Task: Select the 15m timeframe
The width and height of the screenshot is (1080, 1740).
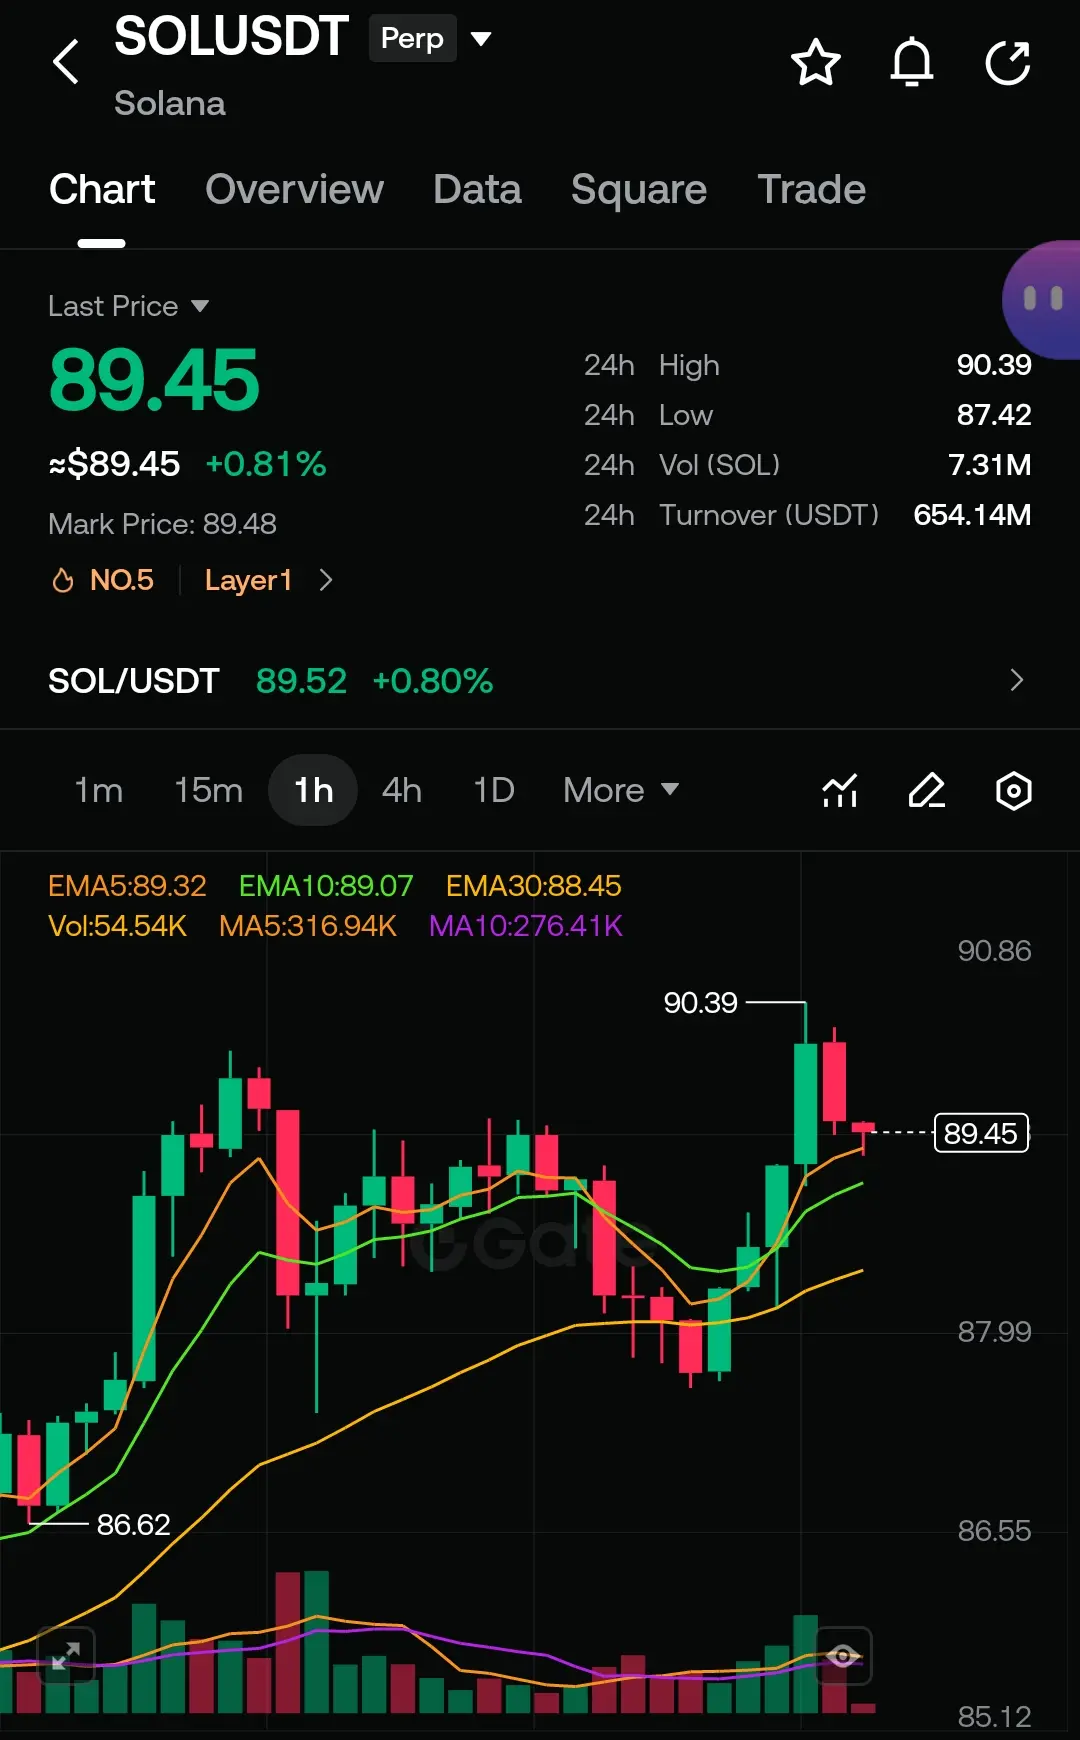Action: pyautogui.click(x=208, y=790)
